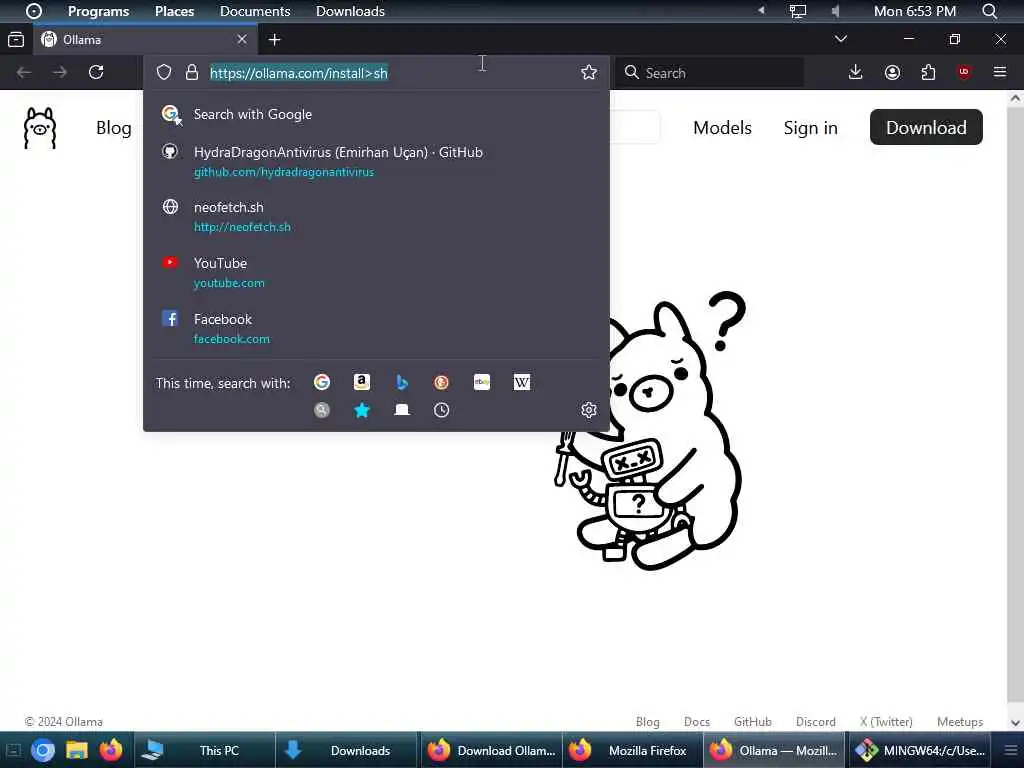Select the Ollama browser tab

click(144, 40)
